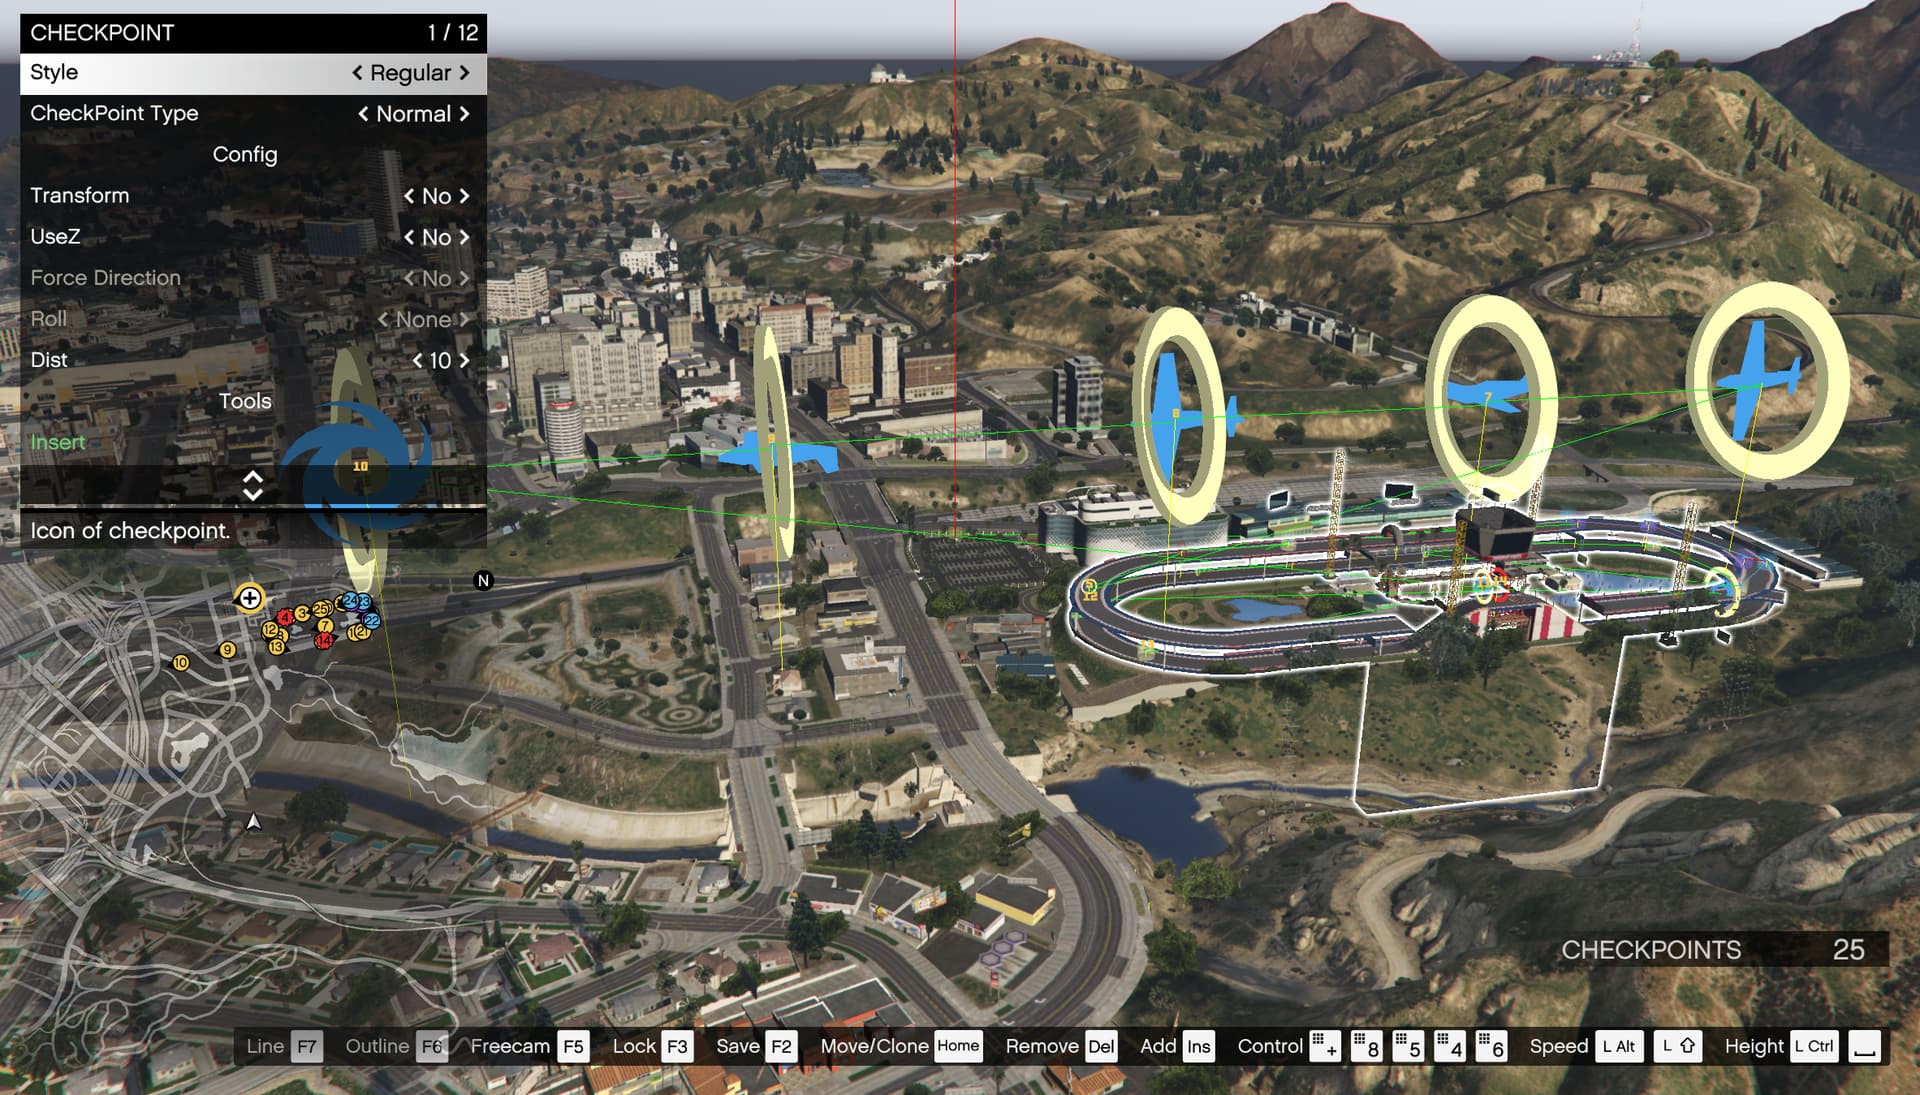The image size is (1920, 1095).
Task: Click the yellow blip numbered 9 on minimap
Action: click(x=228, y=650)
